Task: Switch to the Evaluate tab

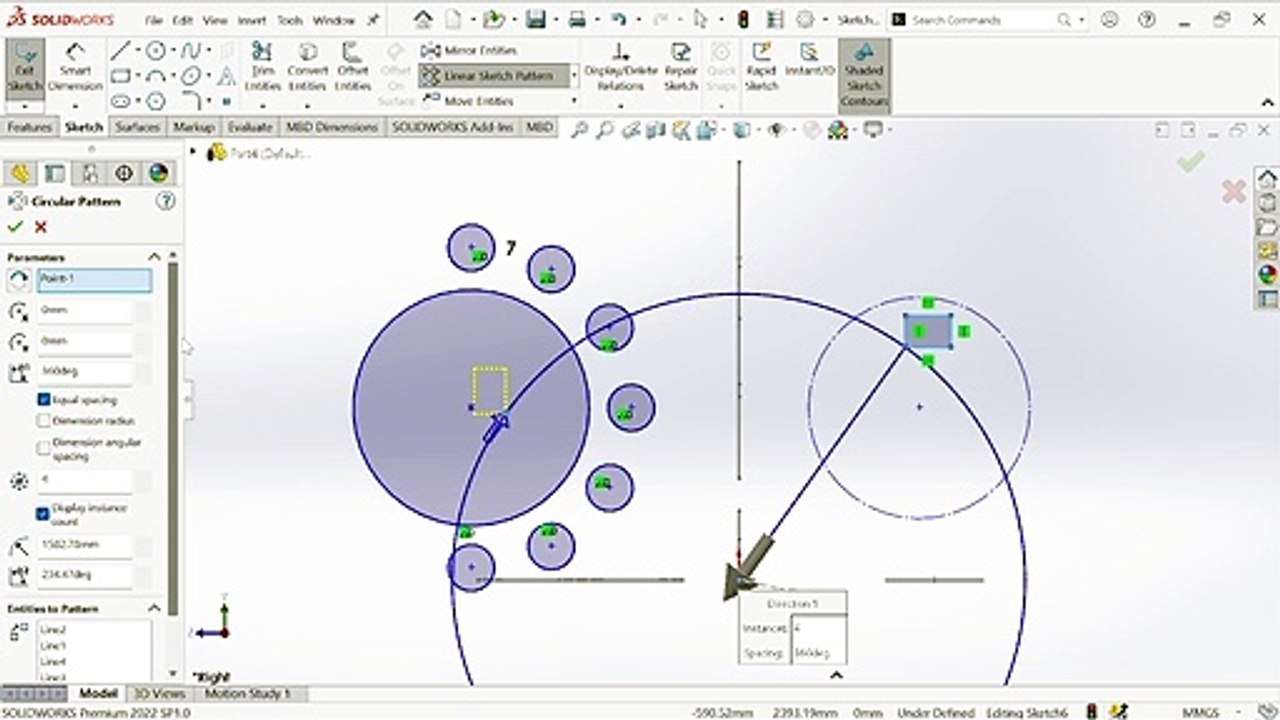Action: click(250, 127)
